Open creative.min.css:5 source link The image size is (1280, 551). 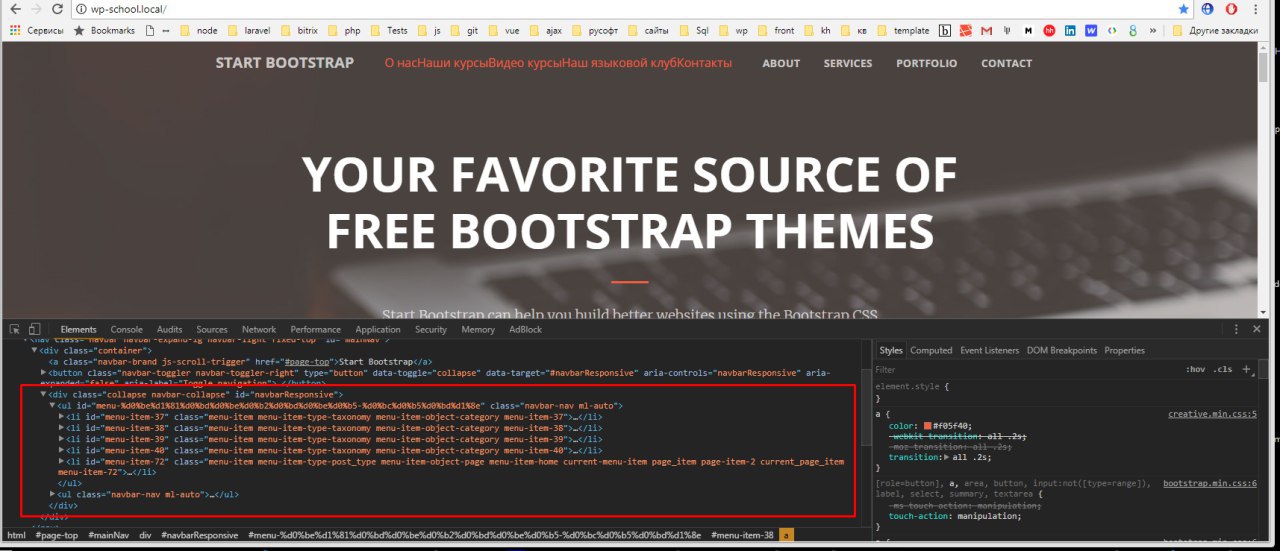click(x=1212, y=414)
